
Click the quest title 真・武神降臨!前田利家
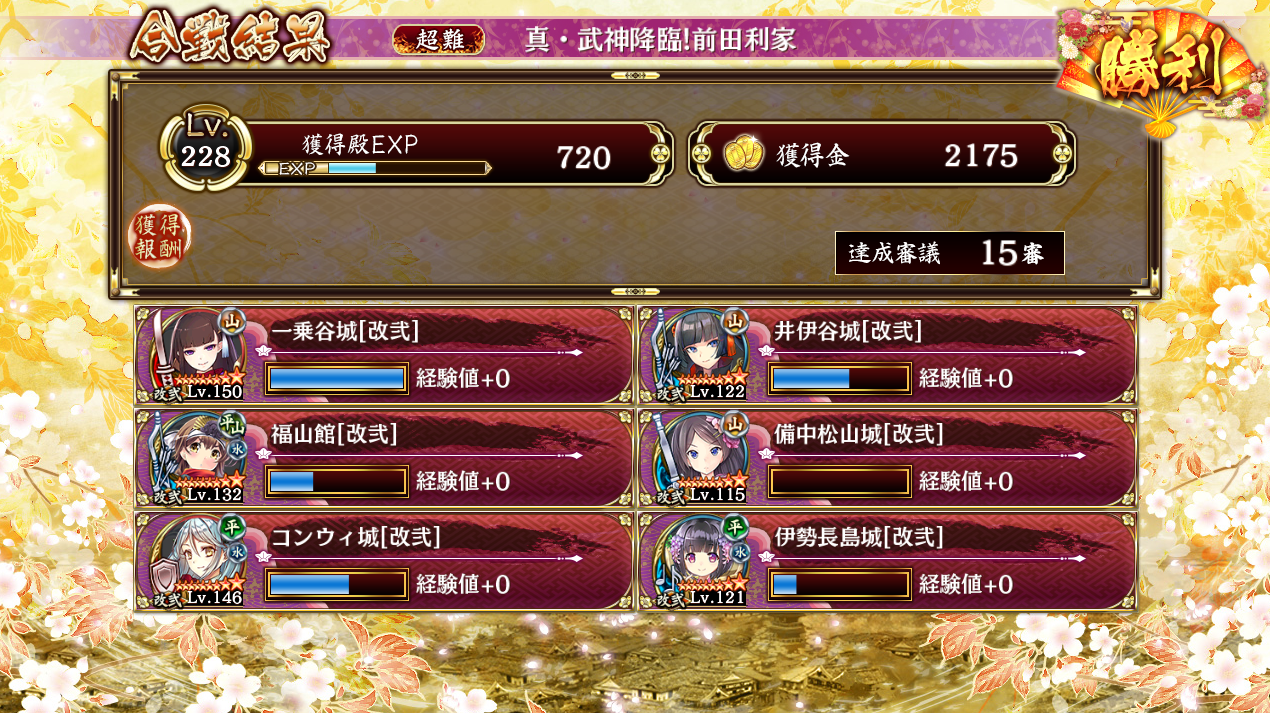(660, 39)
